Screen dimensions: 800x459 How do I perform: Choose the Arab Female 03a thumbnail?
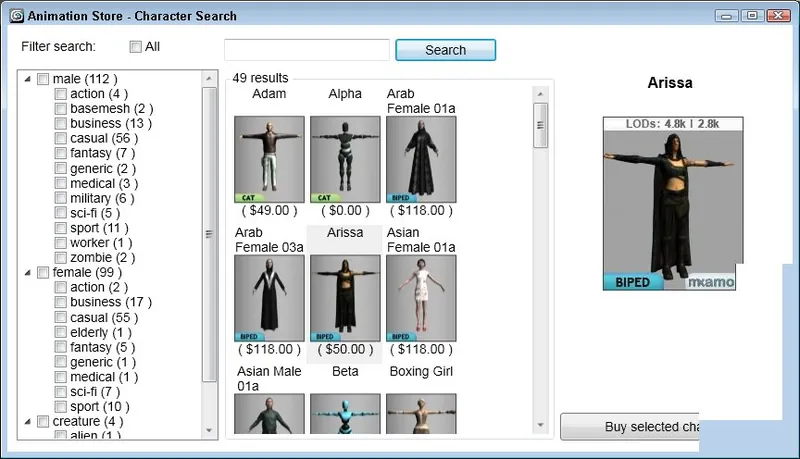click(269, 298)
